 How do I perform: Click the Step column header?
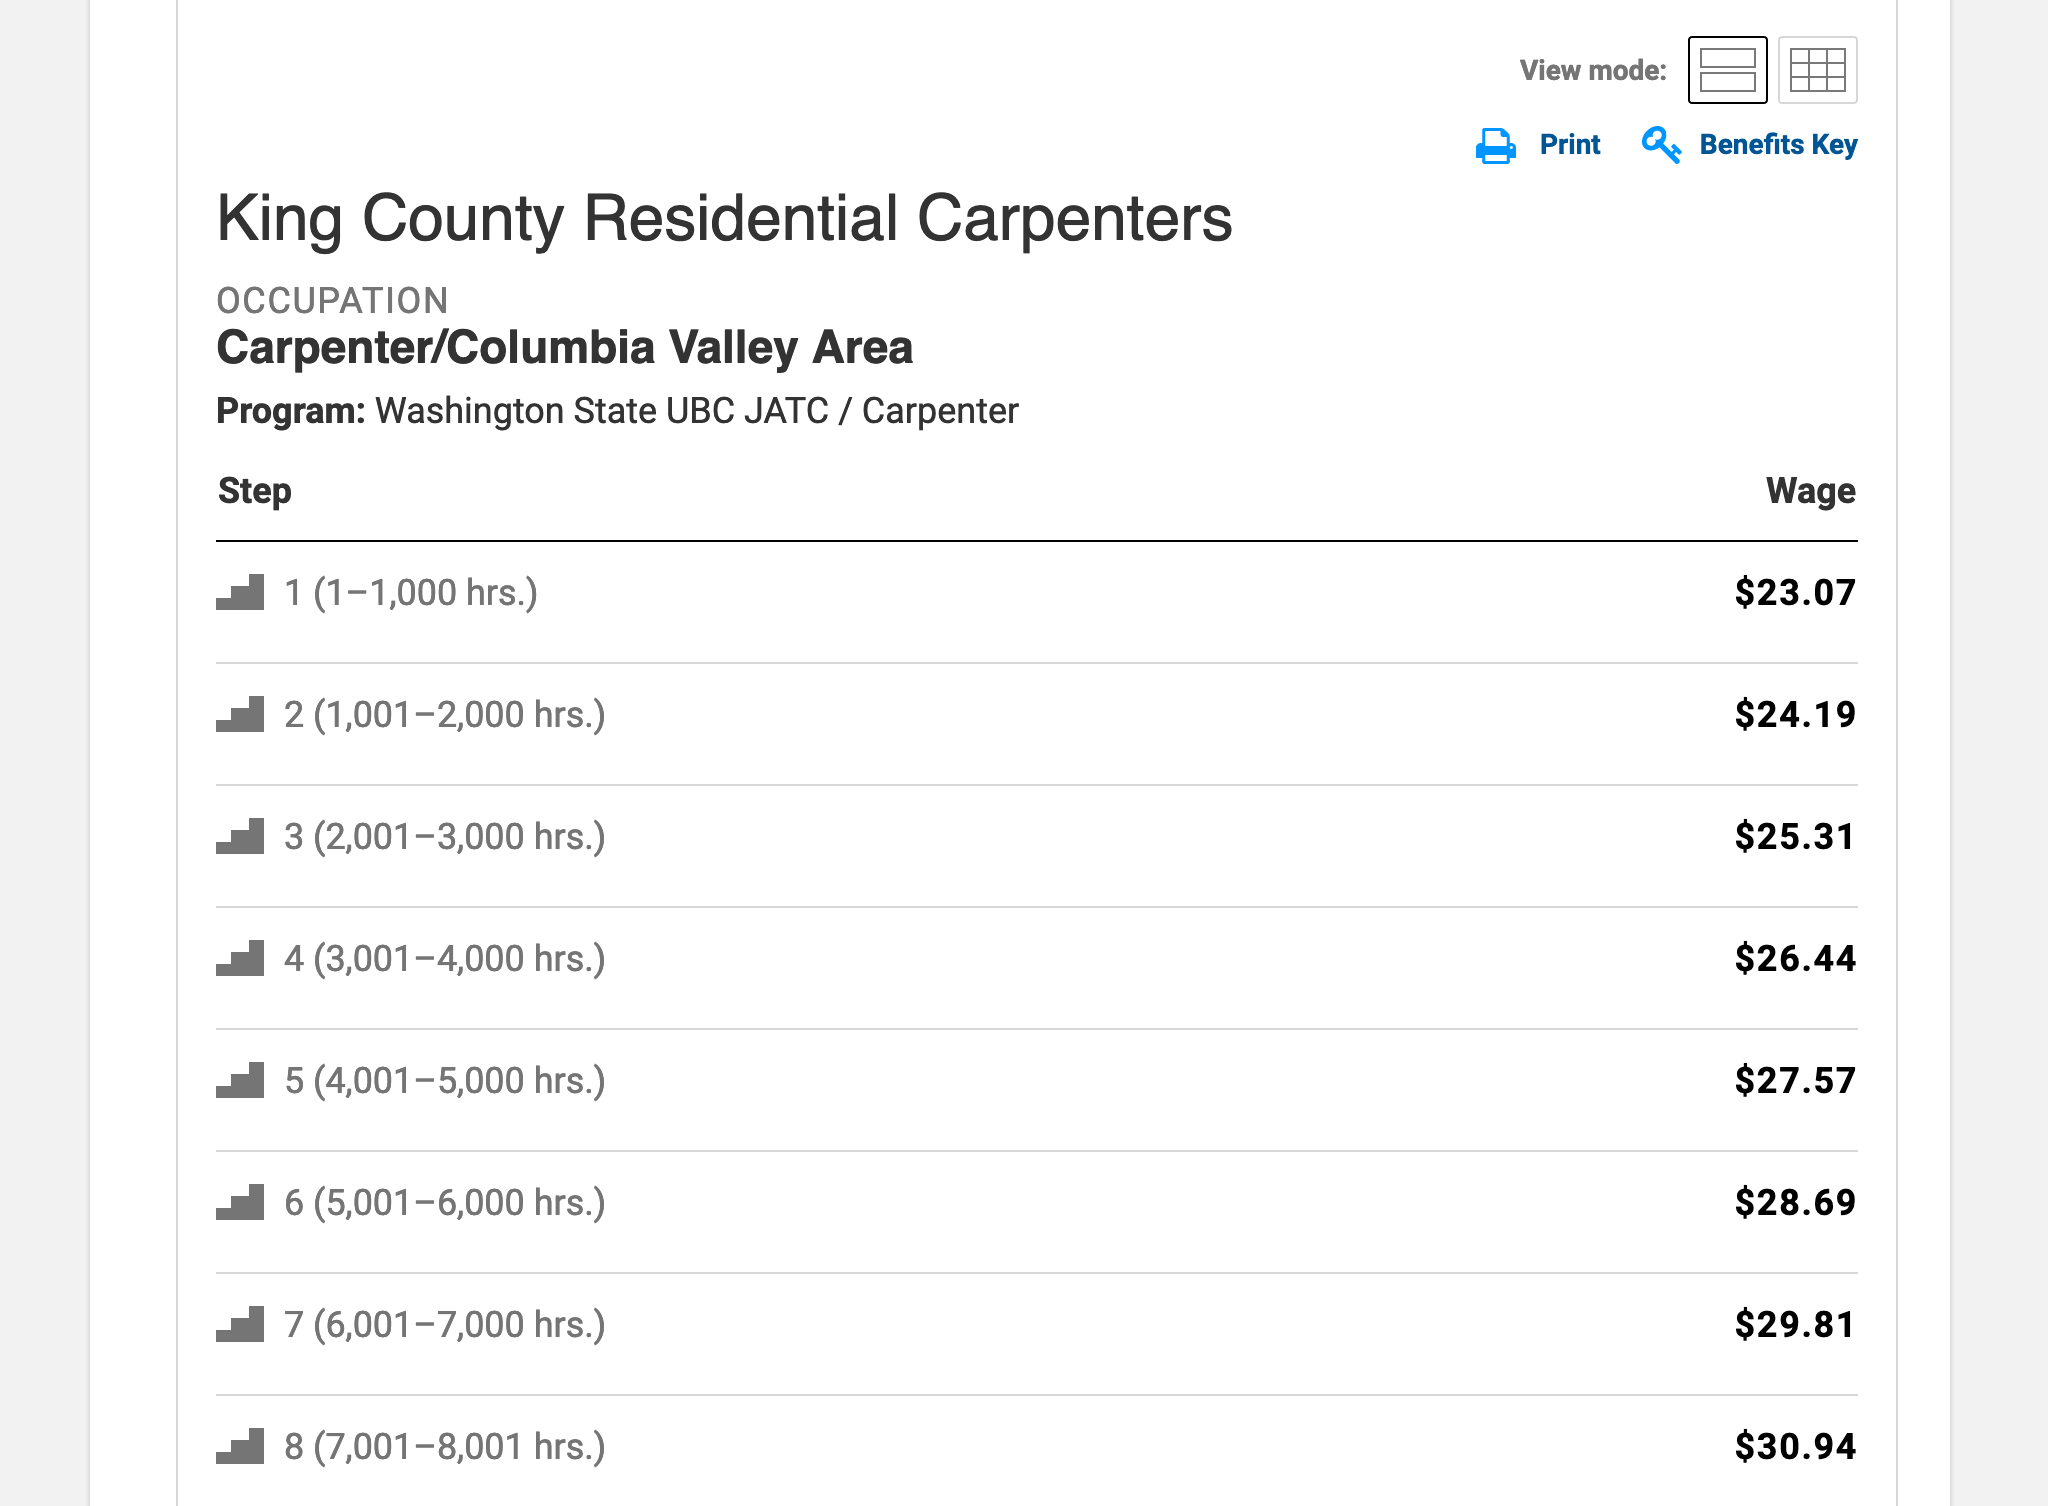(x=255, y=492)
